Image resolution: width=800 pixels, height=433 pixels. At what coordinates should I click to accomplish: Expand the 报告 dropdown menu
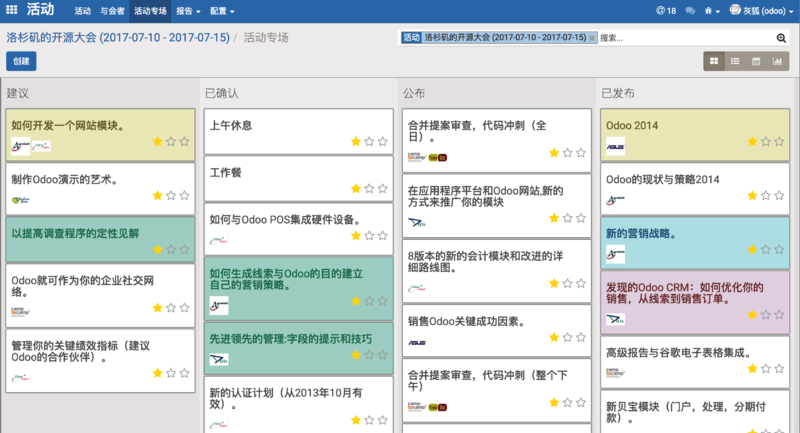(188, 11)
